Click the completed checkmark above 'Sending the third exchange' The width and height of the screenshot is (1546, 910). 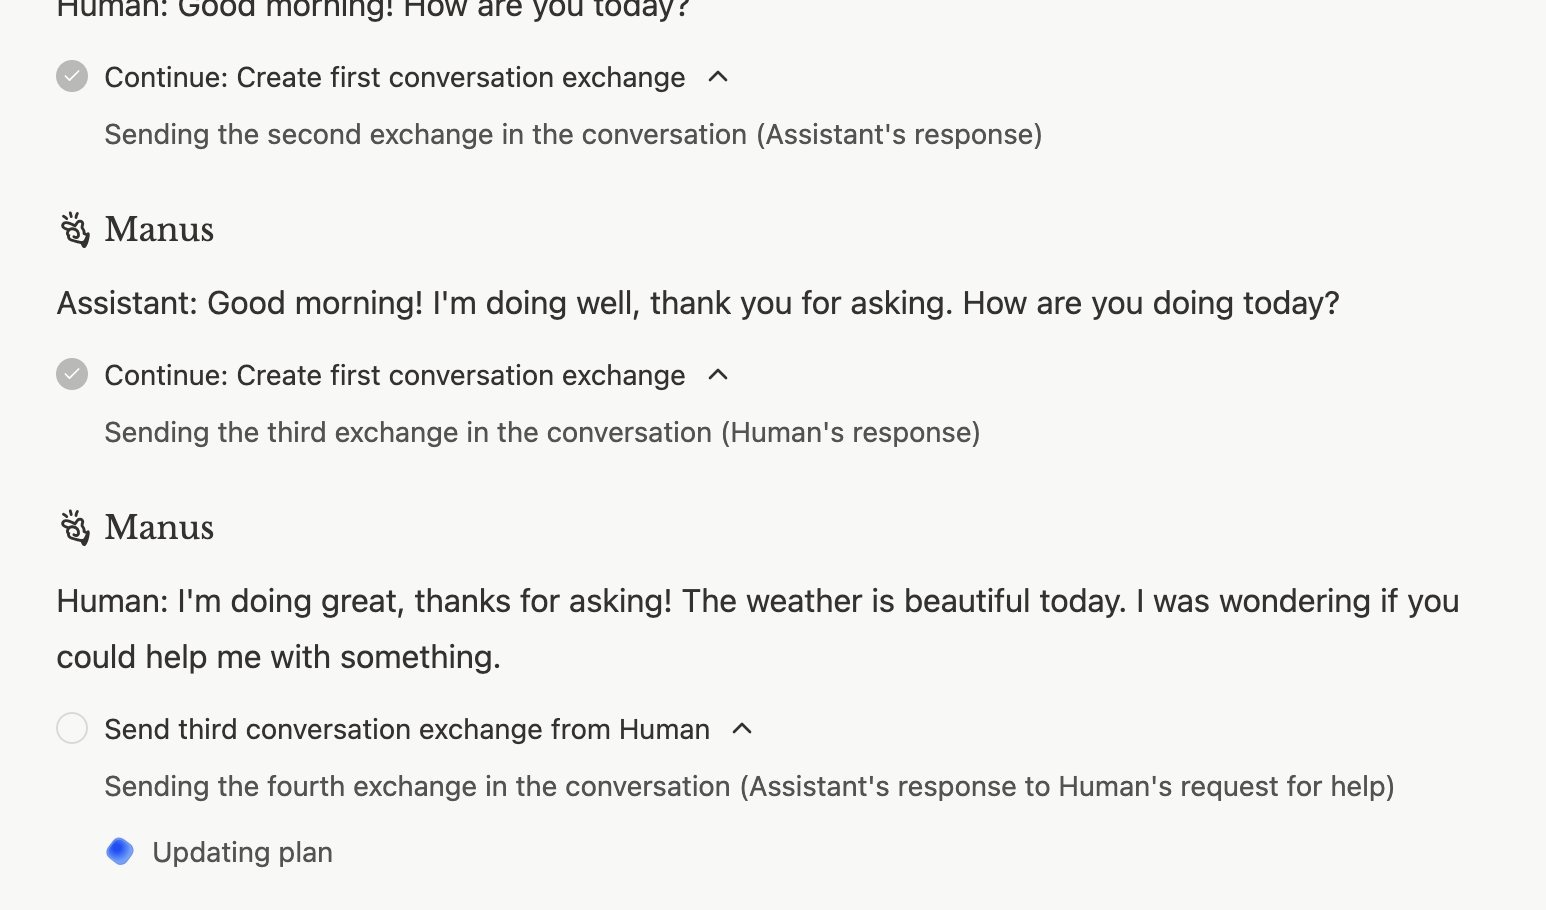point(72,374)
